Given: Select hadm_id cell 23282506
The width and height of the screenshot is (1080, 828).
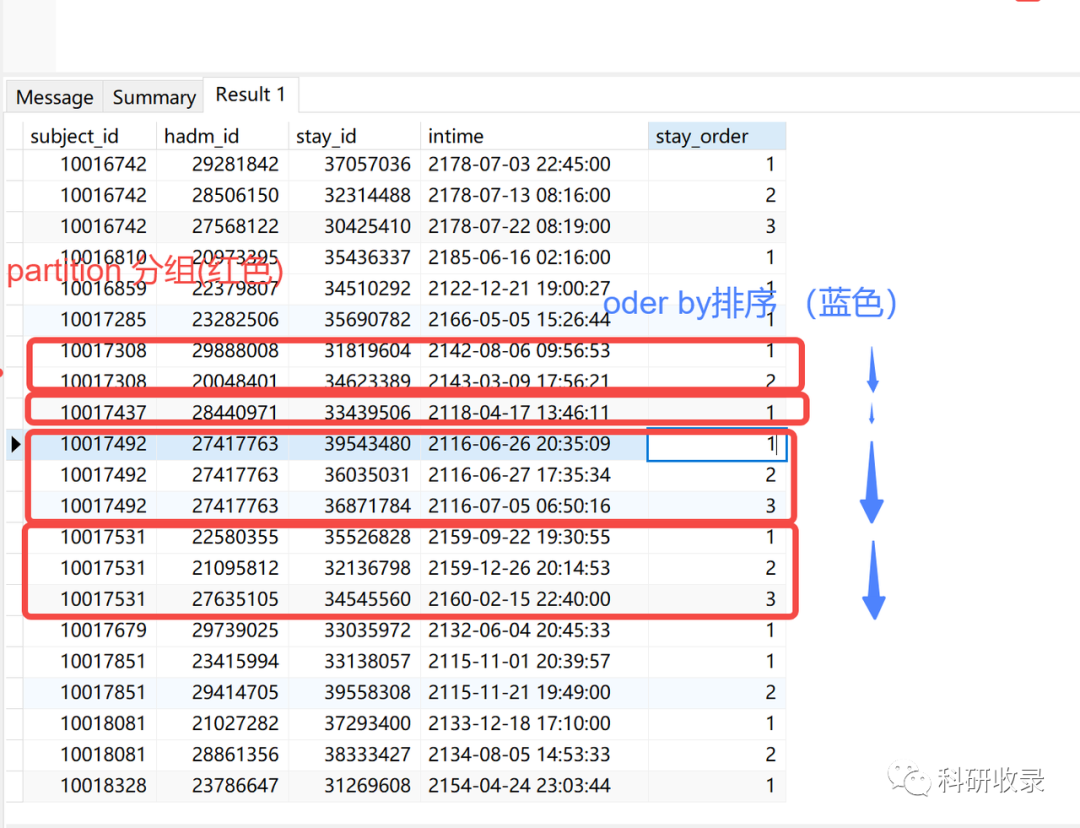Looking at the screenshot, I should click(222, 320).
